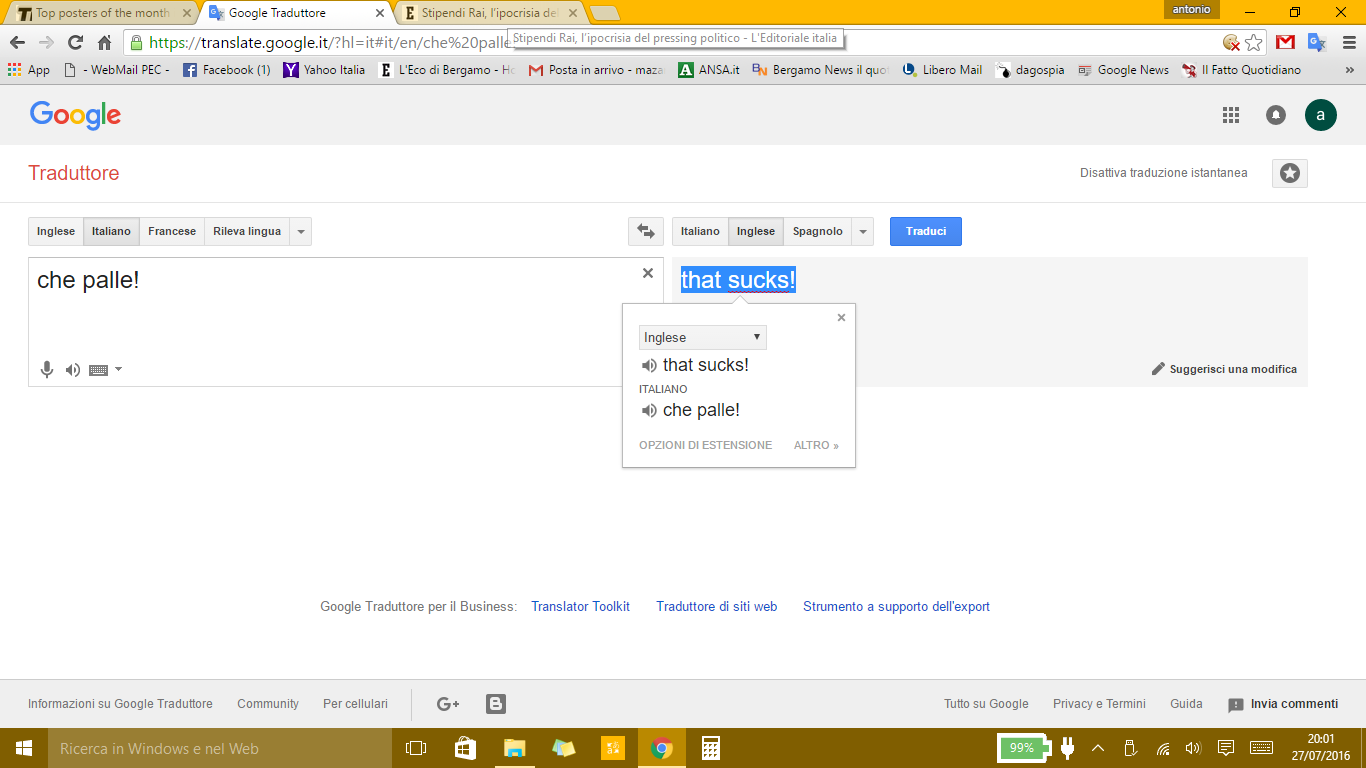Screen dimensions: 1366x768
Task: Click the Blogger footer icon
Action: pos(496,704)
